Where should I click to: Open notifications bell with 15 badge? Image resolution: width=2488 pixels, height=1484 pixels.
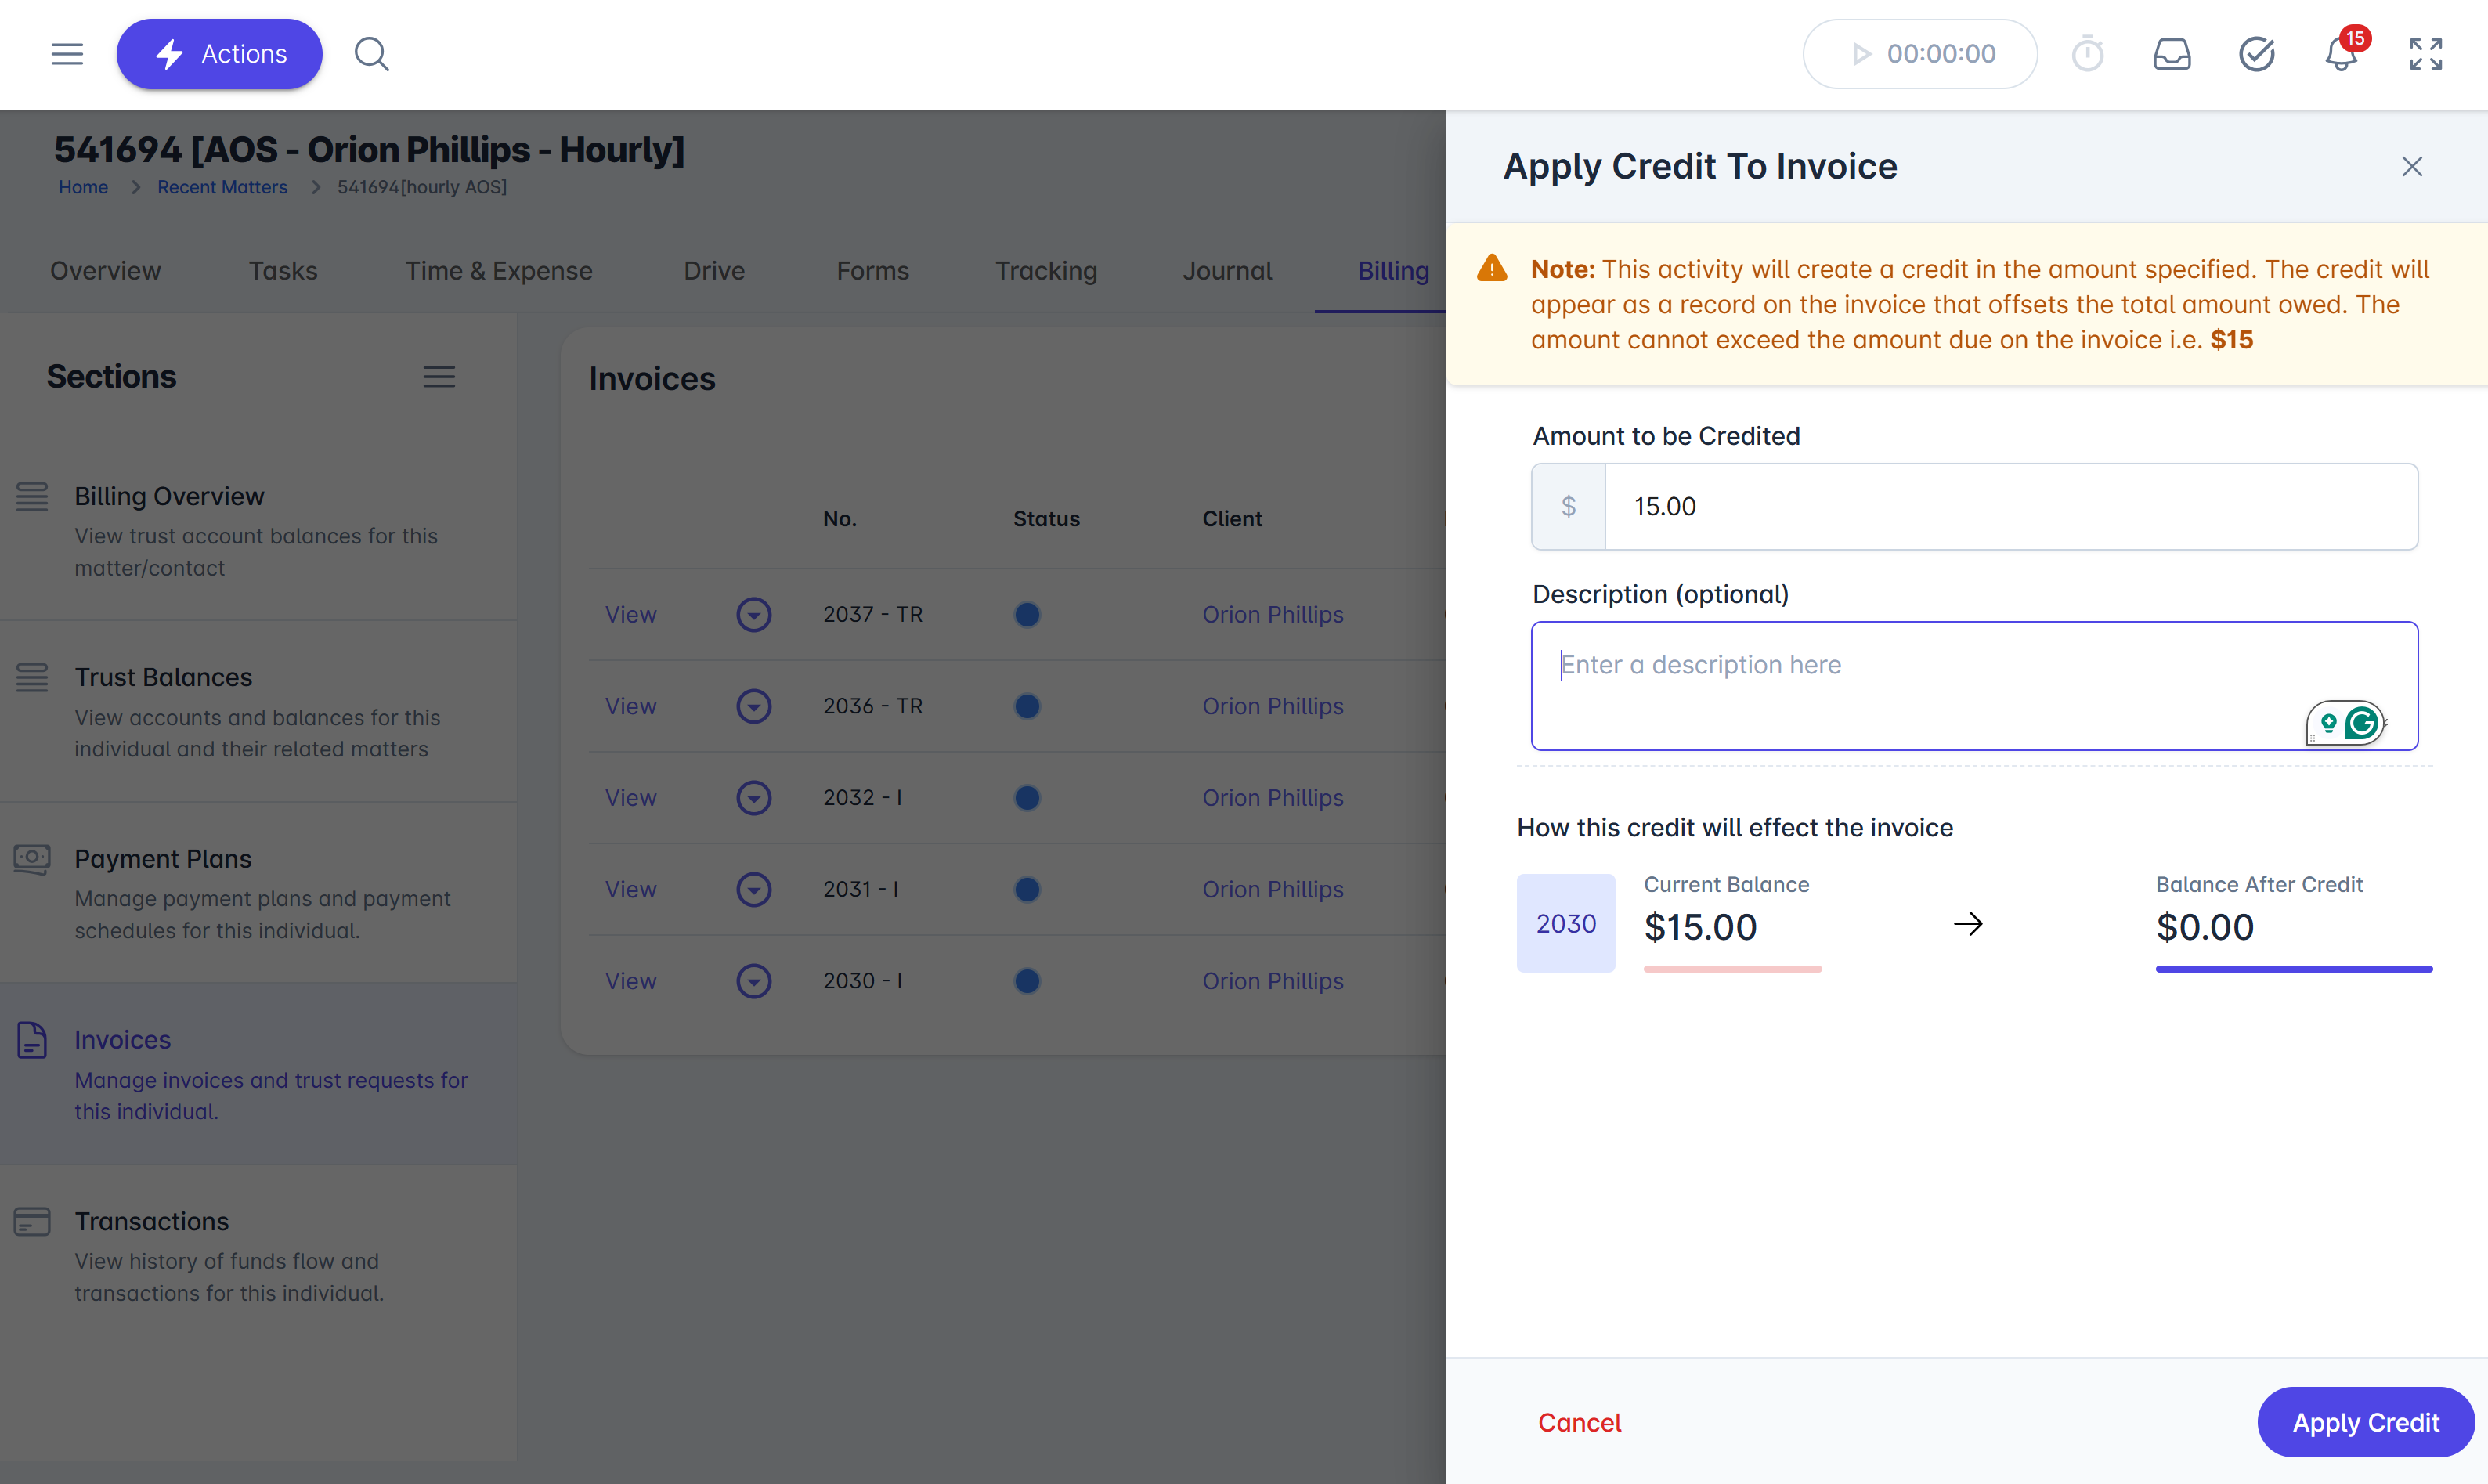point(2340,54)
